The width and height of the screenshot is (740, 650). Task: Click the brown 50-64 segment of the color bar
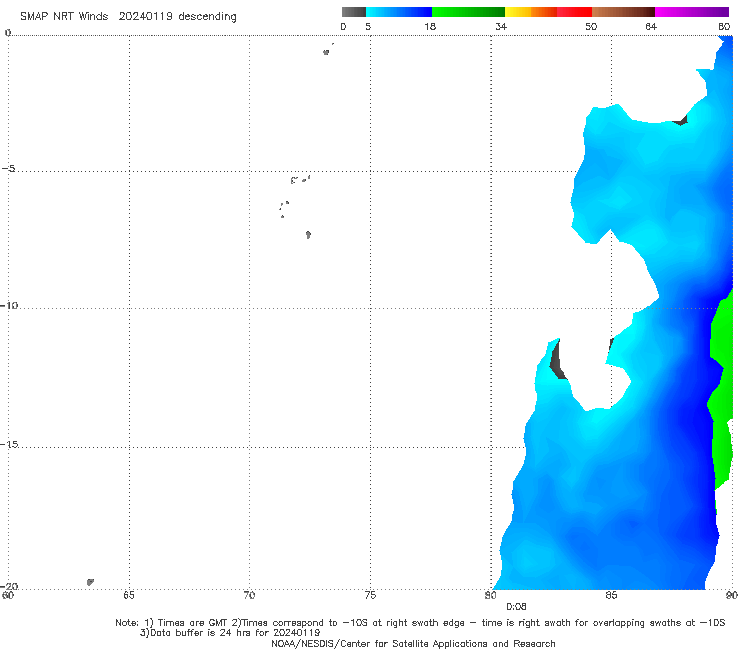[623, 12]
